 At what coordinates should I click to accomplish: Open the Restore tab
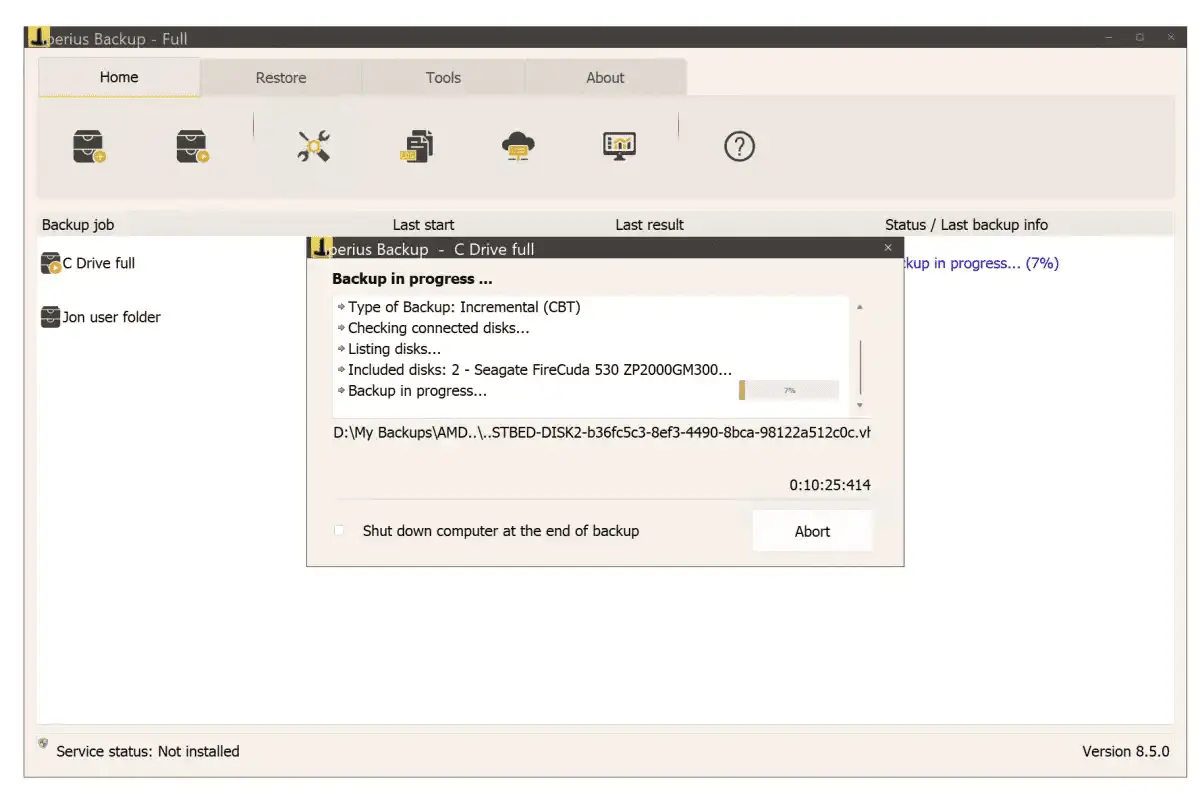click(281, 77)
